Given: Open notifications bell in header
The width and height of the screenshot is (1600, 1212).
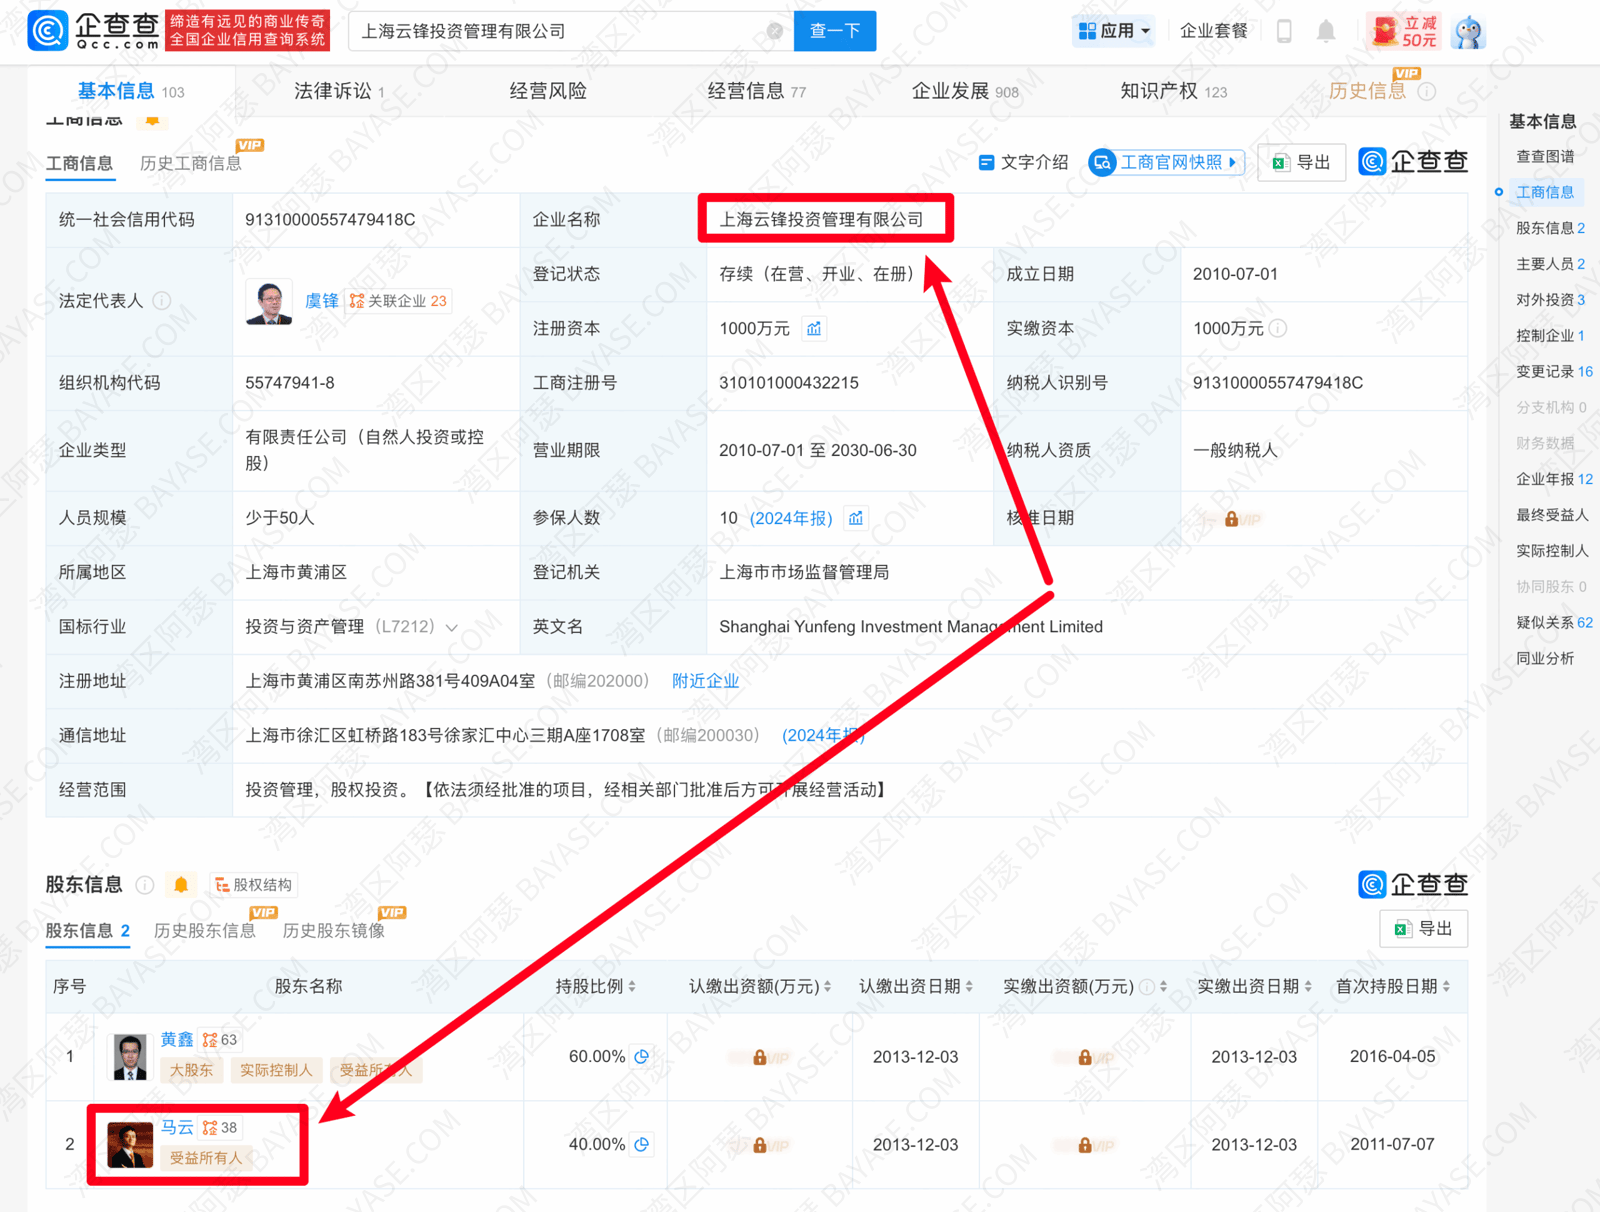Looking at the screenshot, I should [x=1326, y=31].
